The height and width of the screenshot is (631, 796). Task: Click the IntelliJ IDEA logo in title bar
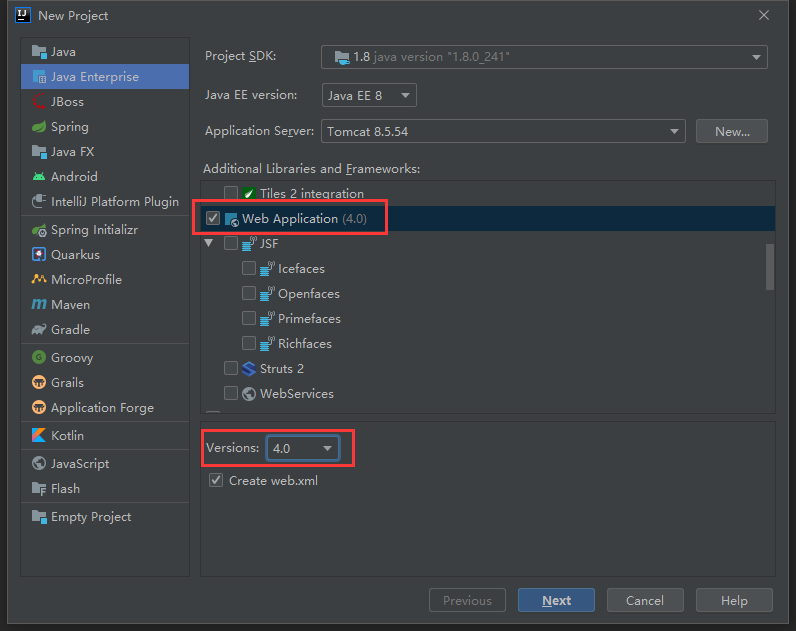click(23, 15)
